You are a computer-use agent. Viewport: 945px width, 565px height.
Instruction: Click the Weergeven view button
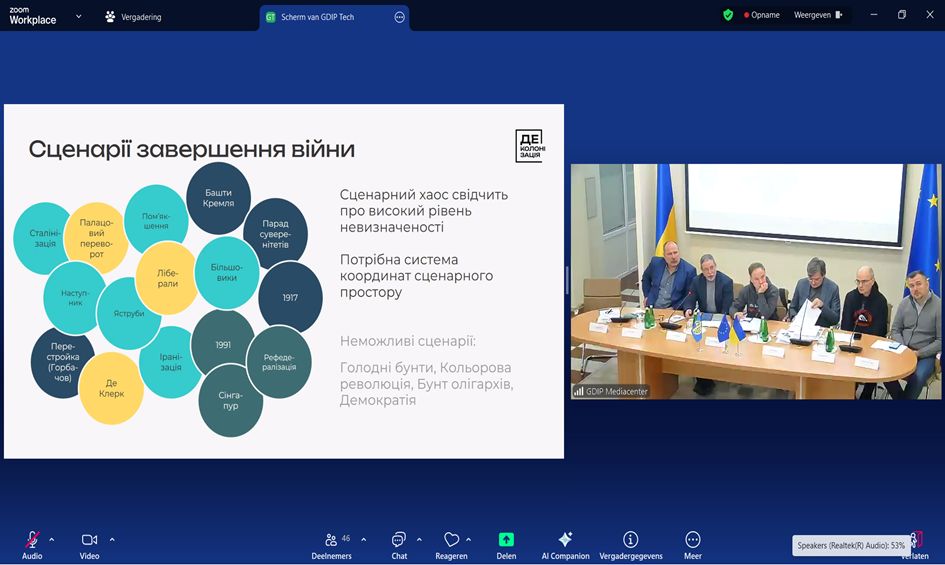pos(817,15)
